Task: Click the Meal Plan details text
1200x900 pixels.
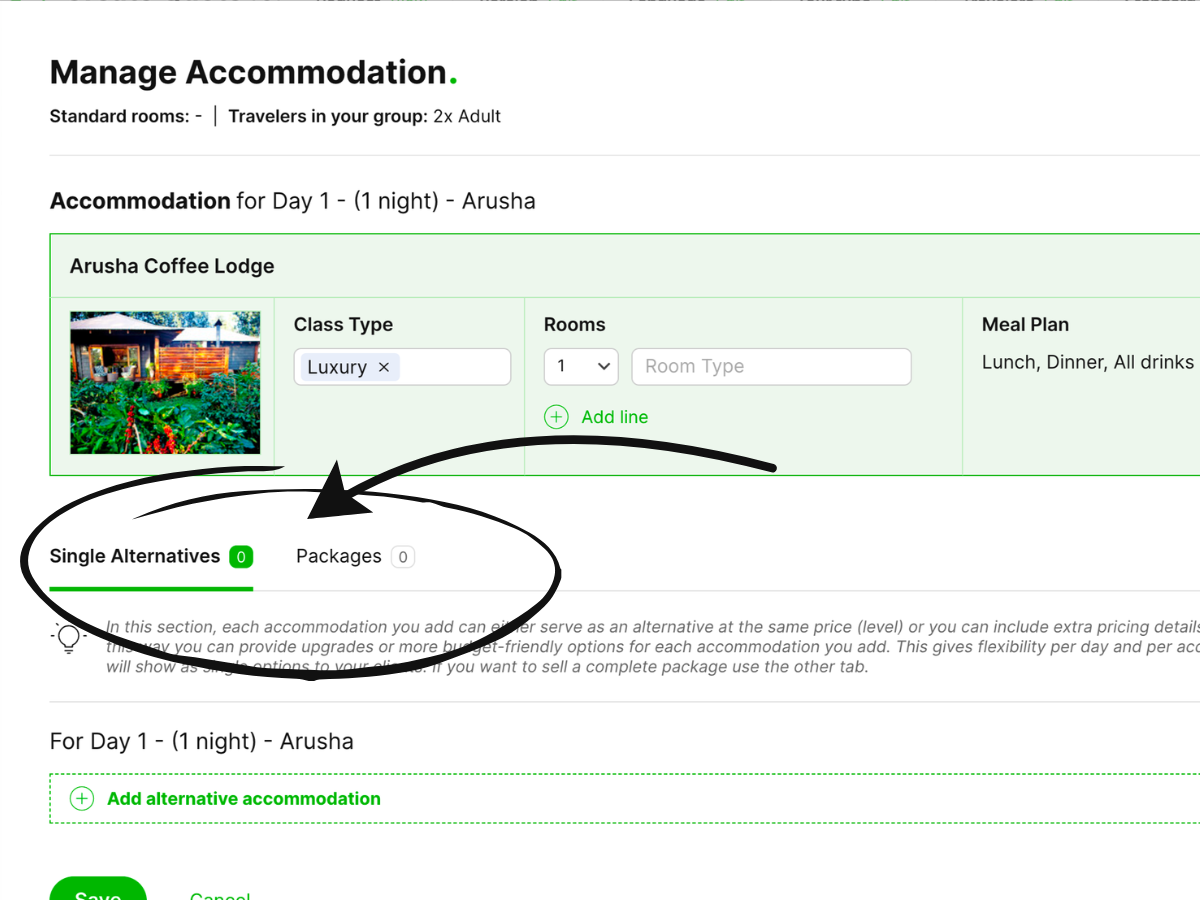Action: 1087,362
